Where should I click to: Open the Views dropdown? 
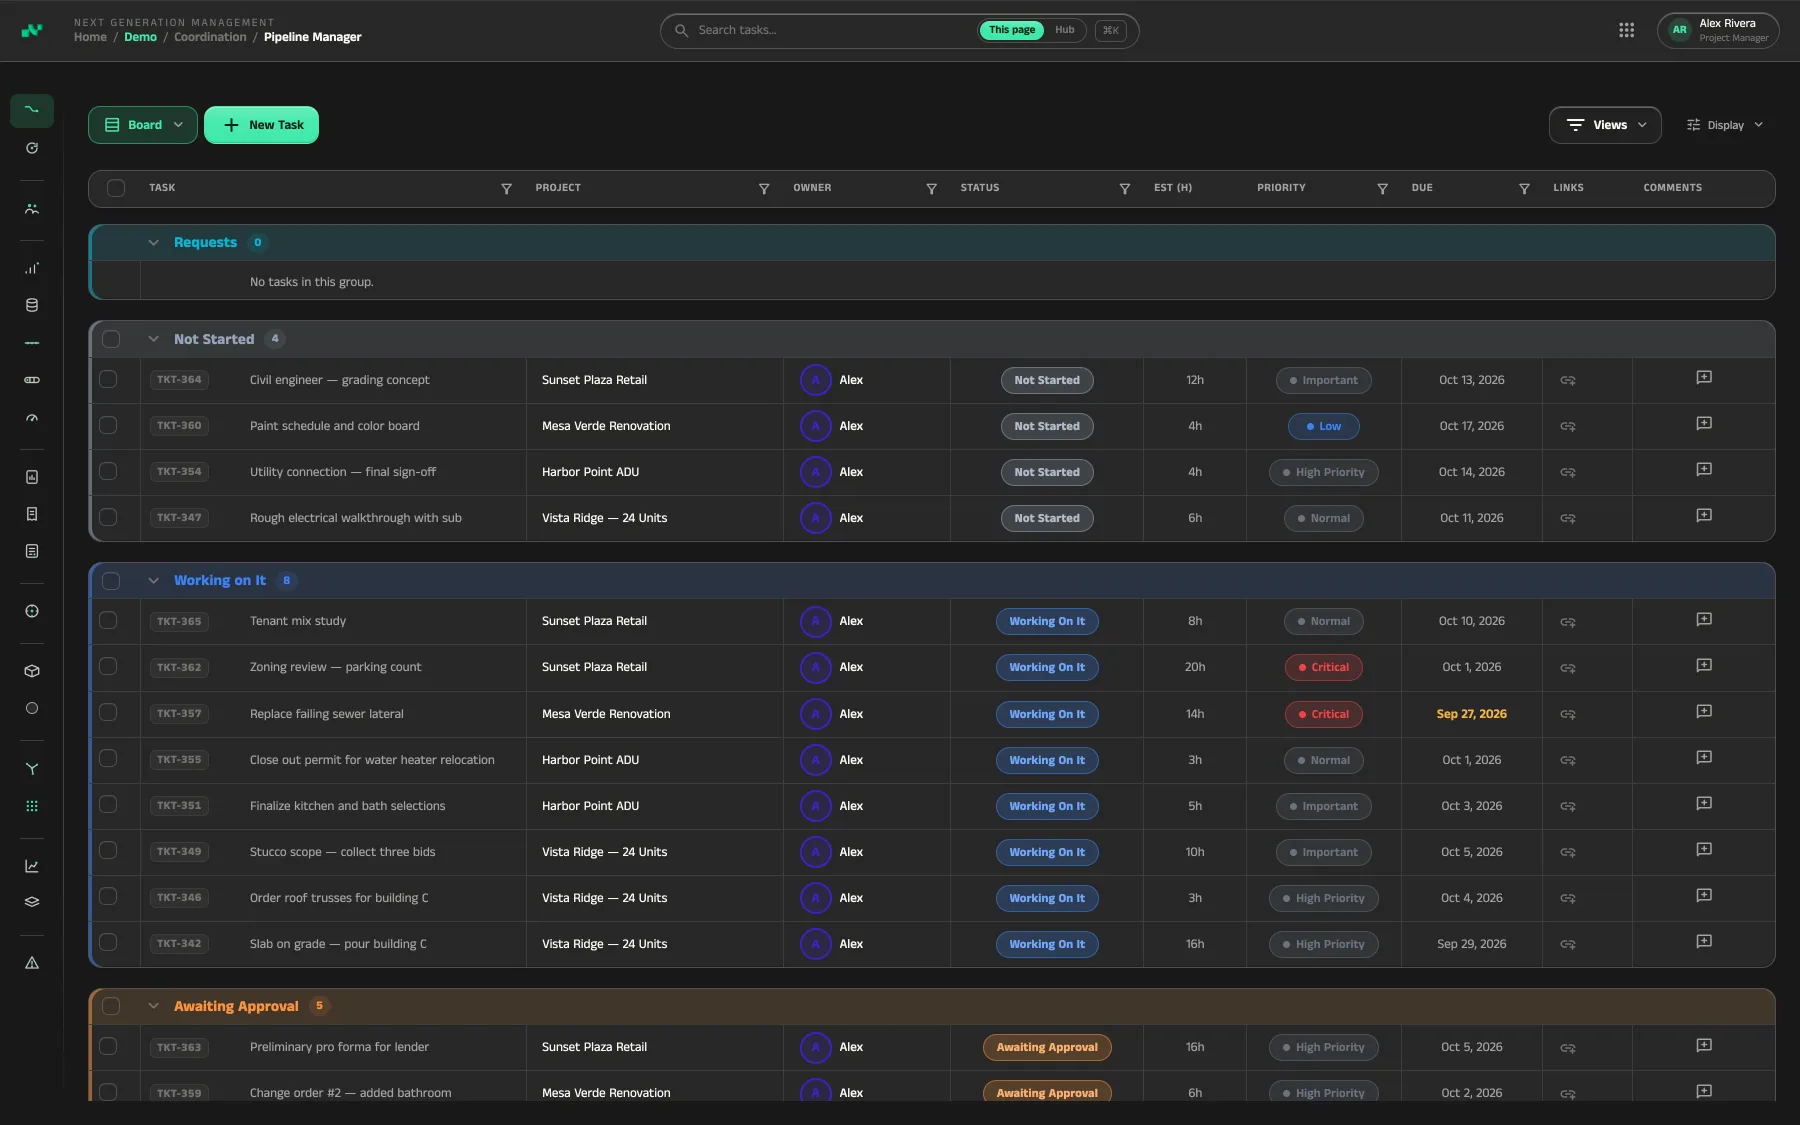1605,125
